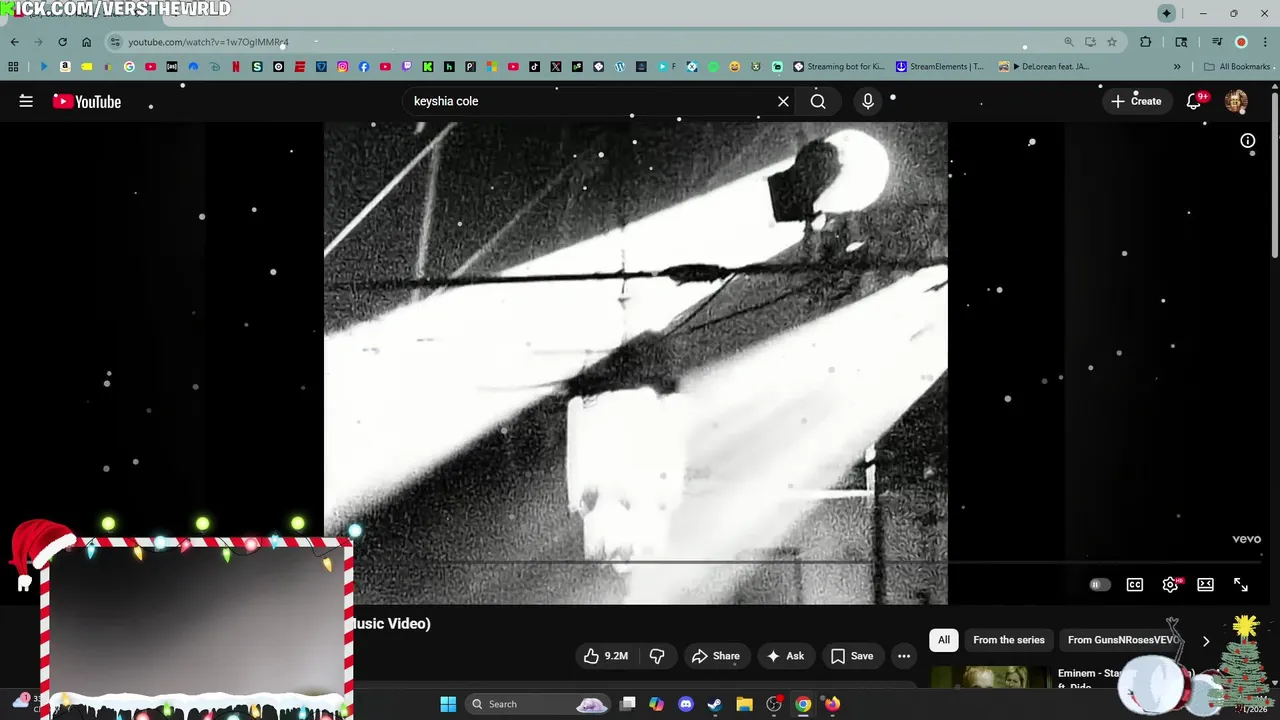Toggle closed captions (CC) on the video
Screen dimensions: 1280x720
(x=1135, y=585)
